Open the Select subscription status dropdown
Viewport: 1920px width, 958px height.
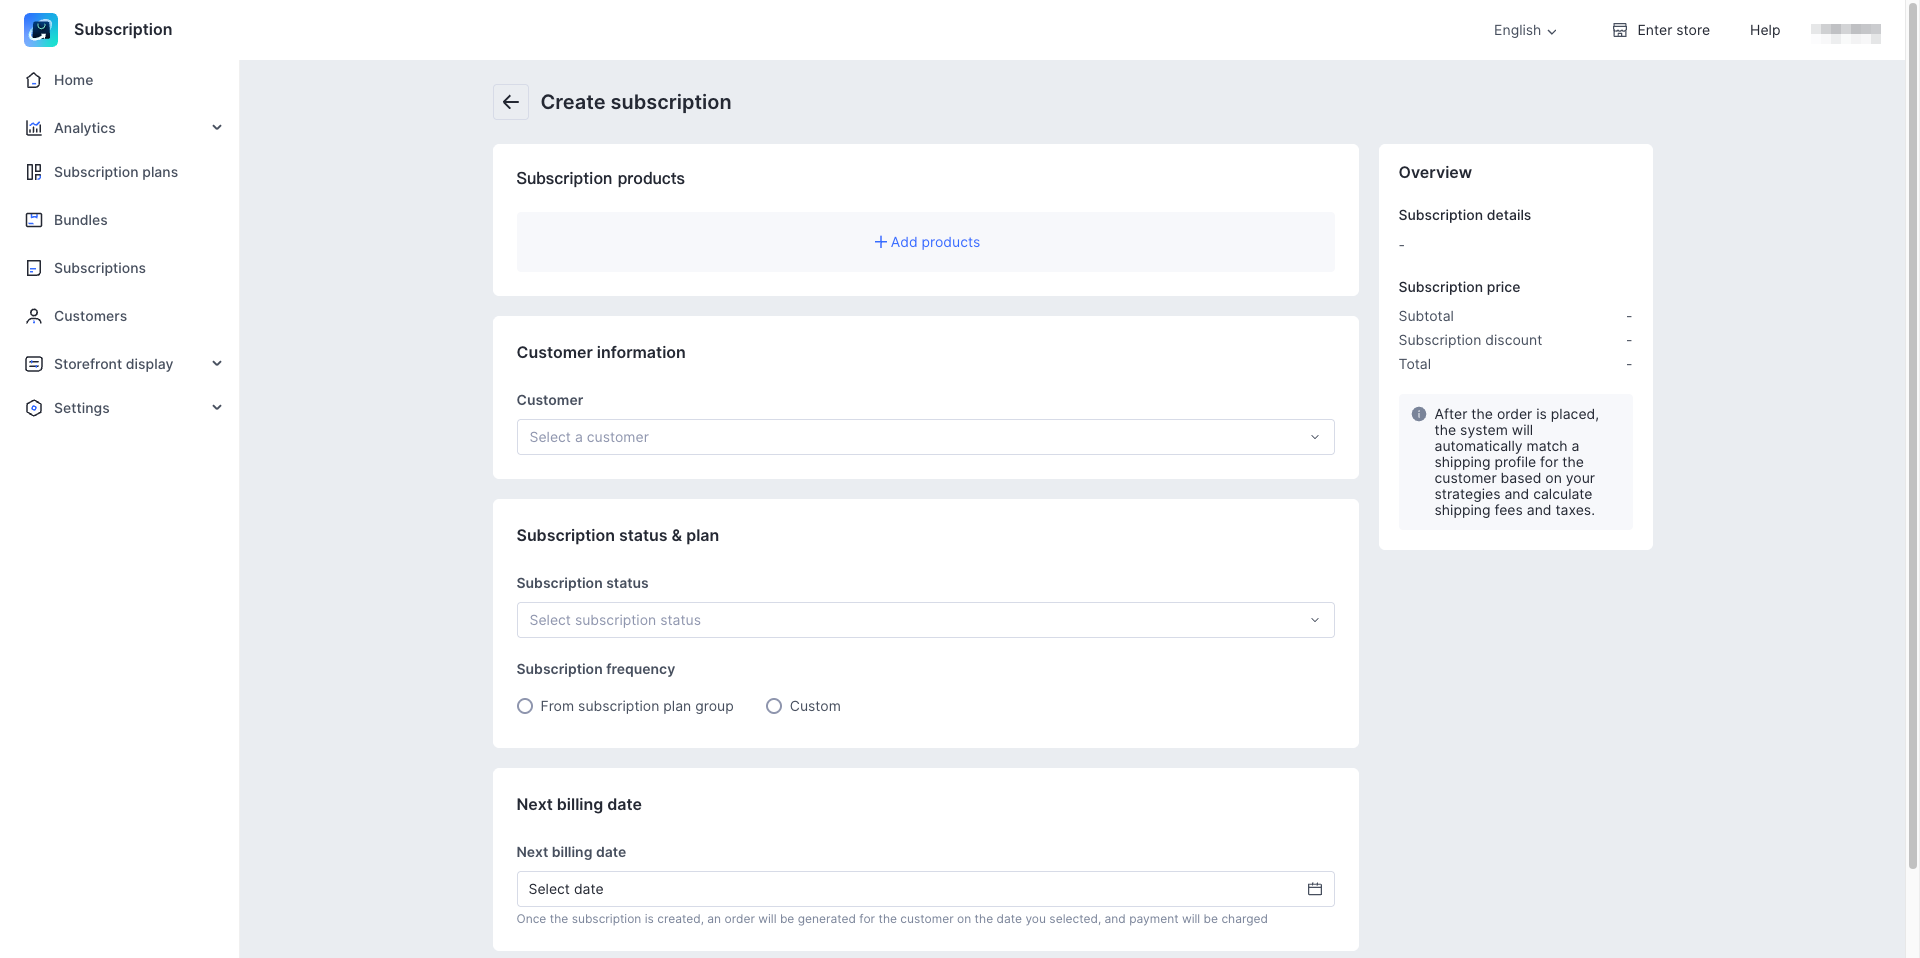[925, 620]
